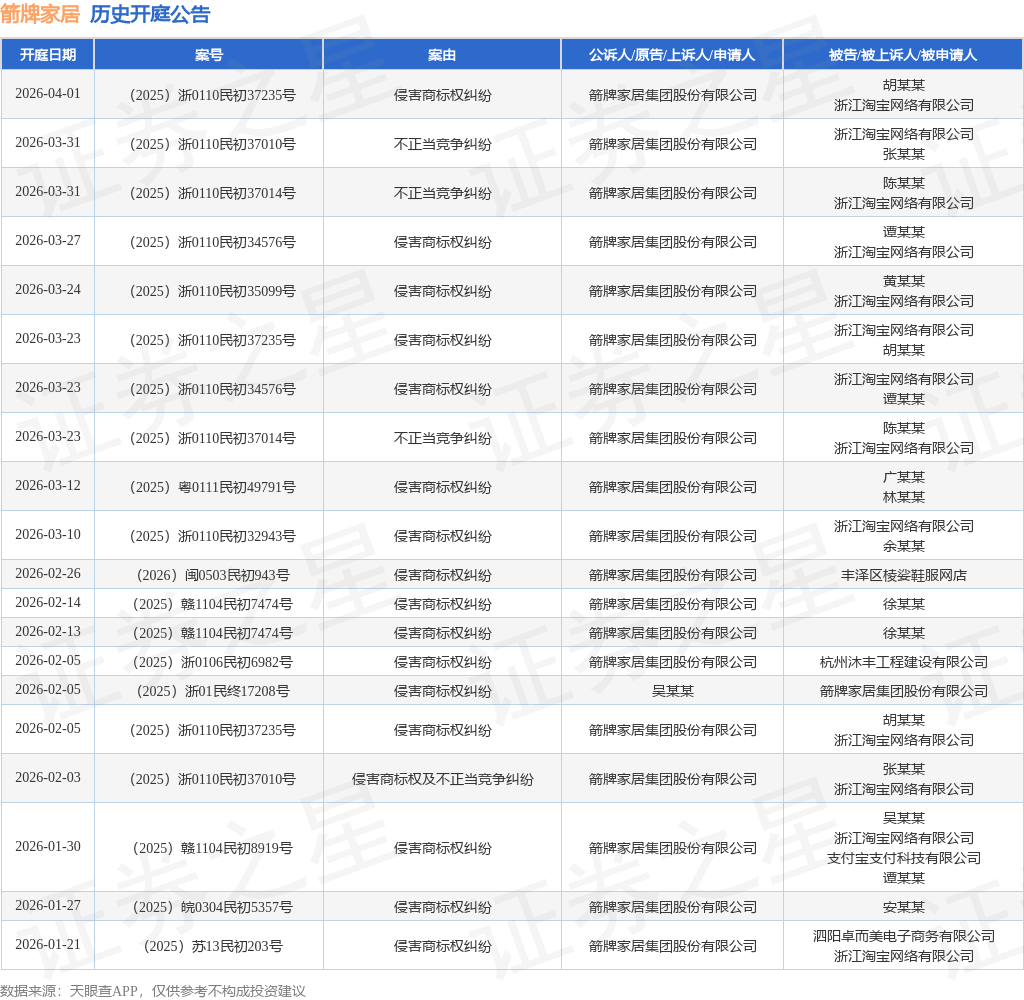The width and height of the screenshot is (1024, 1000).
Task: Select the date cell 2026-03-12
Action: 48,485
